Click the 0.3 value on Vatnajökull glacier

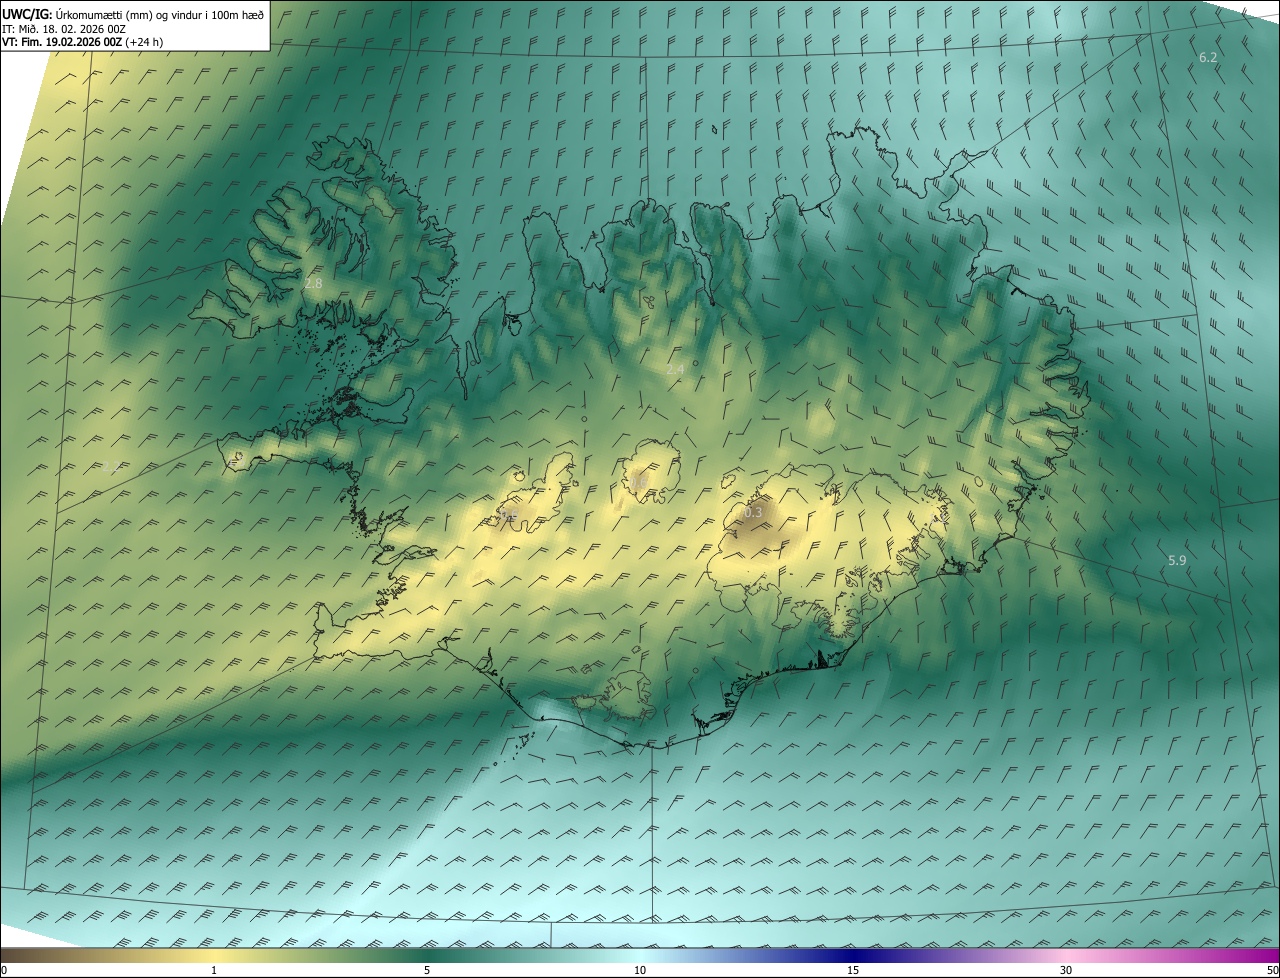click(x=753, y=513)
